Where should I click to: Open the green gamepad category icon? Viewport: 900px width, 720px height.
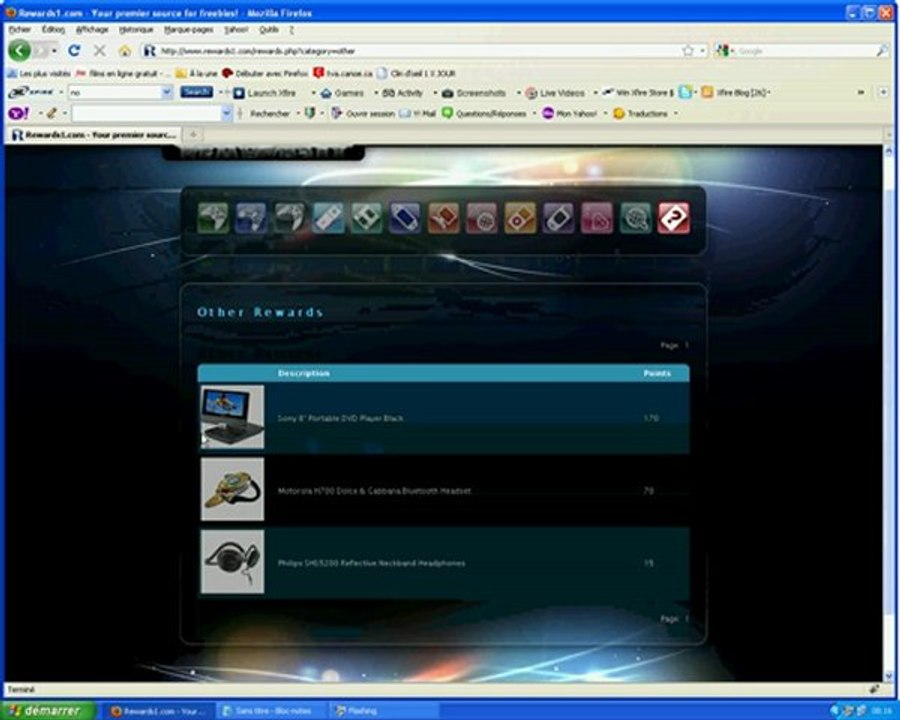coord(213,218)
